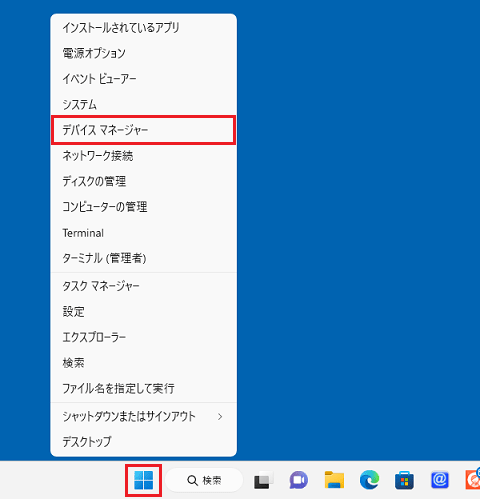Viewport: 480px width, 499px height.
Task: Open Microsoft Store taskbar icon
Action: tap(404, 480)
